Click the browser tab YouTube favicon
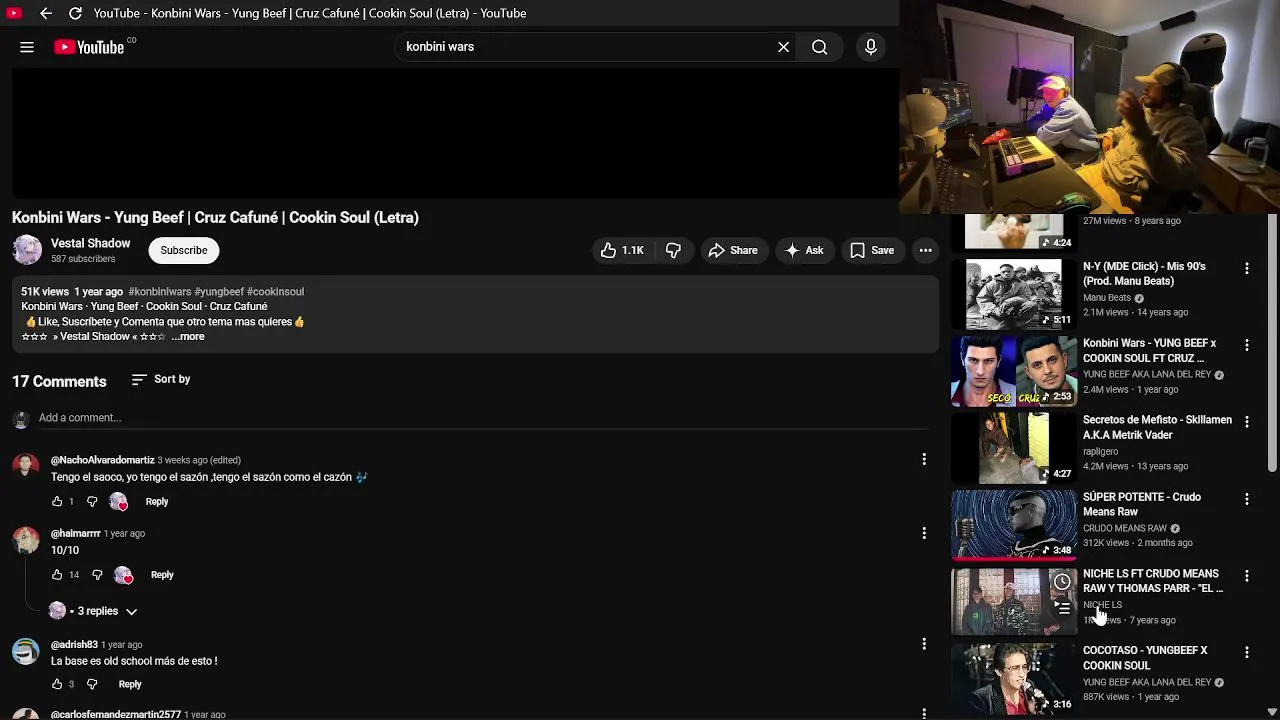This screenshot has width=1280, height=720. point(14,13)
